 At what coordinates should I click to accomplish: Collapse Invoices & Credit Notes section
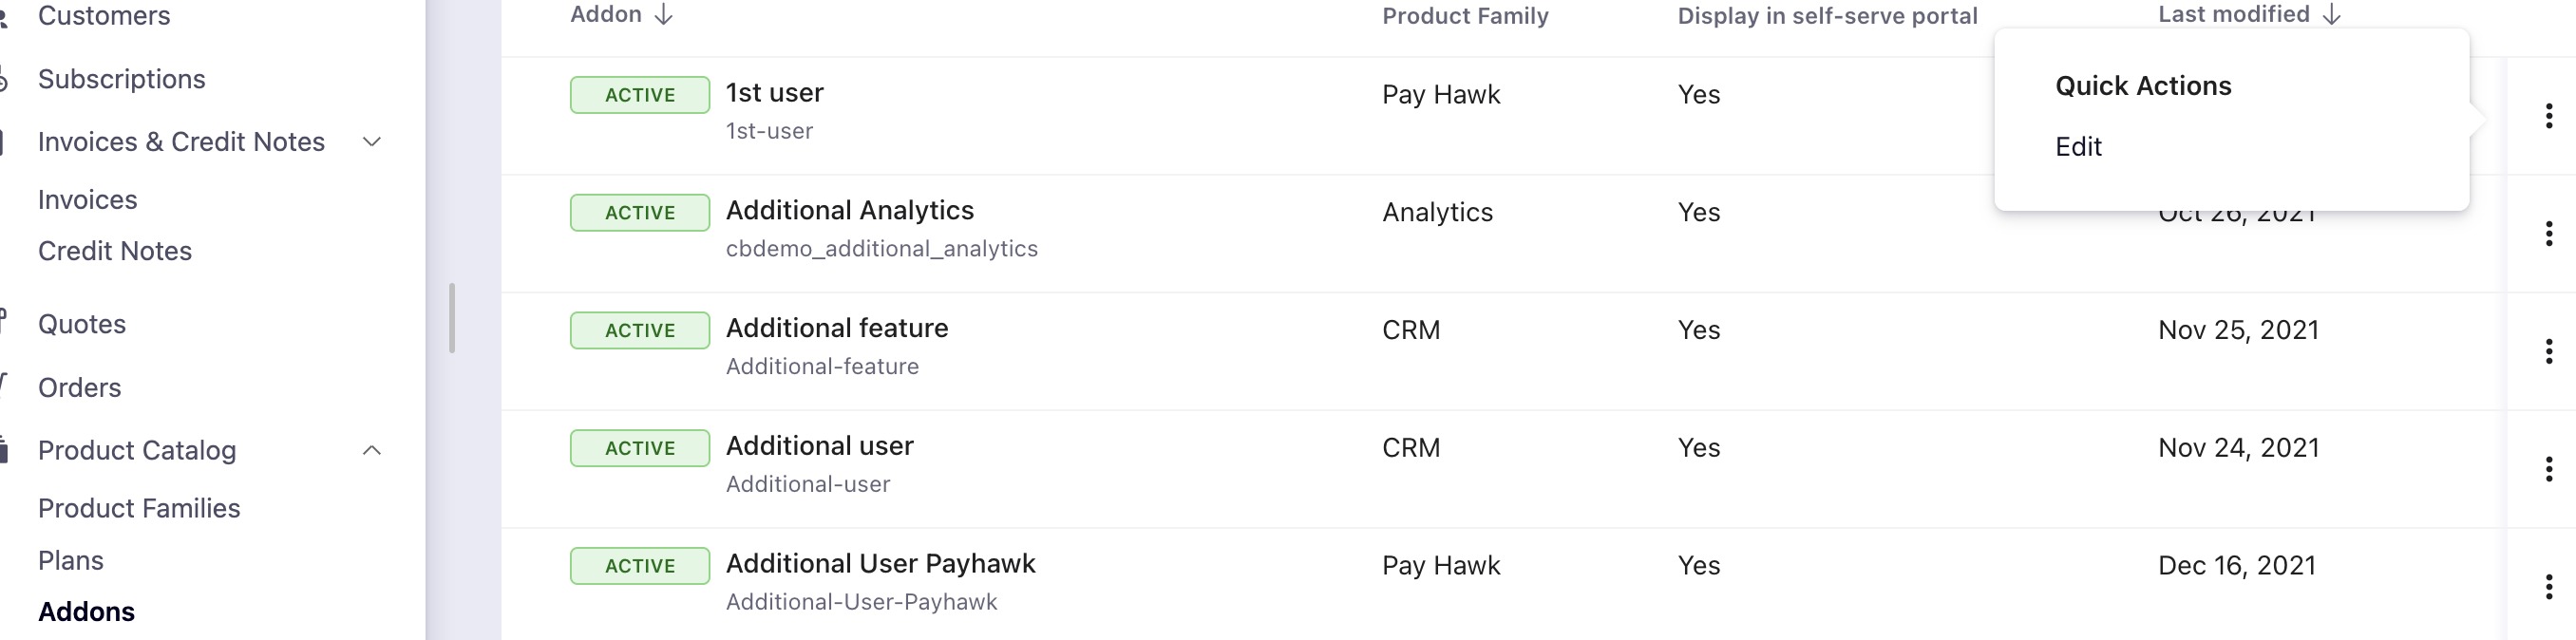pos(372,142)
